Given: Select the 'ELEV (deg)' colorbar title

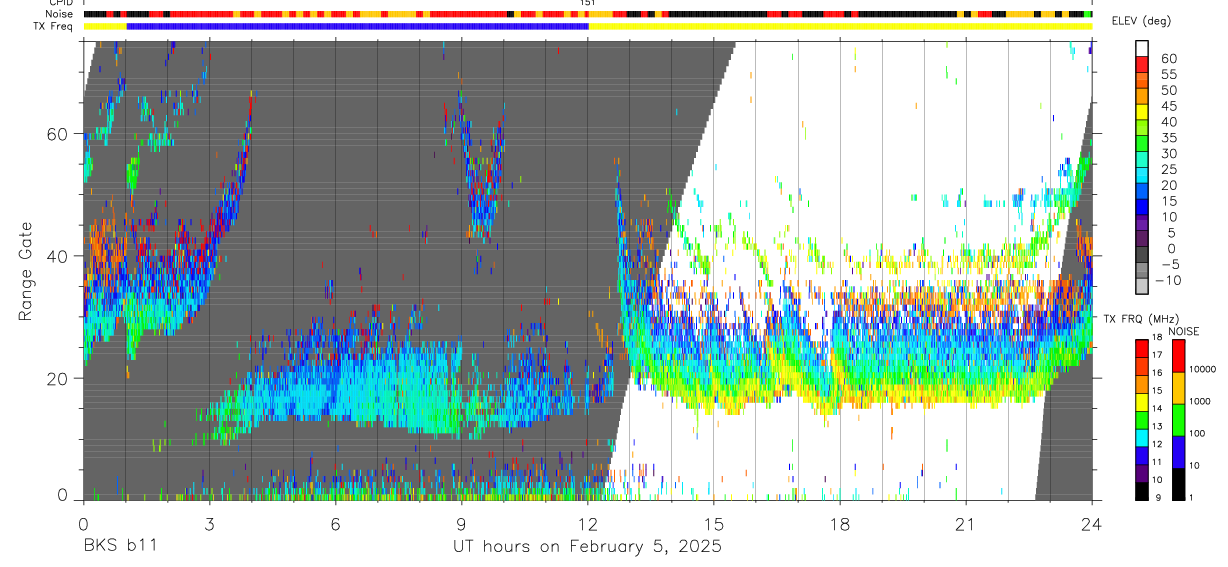Looking at the screenshot, I should point(1143,21).
